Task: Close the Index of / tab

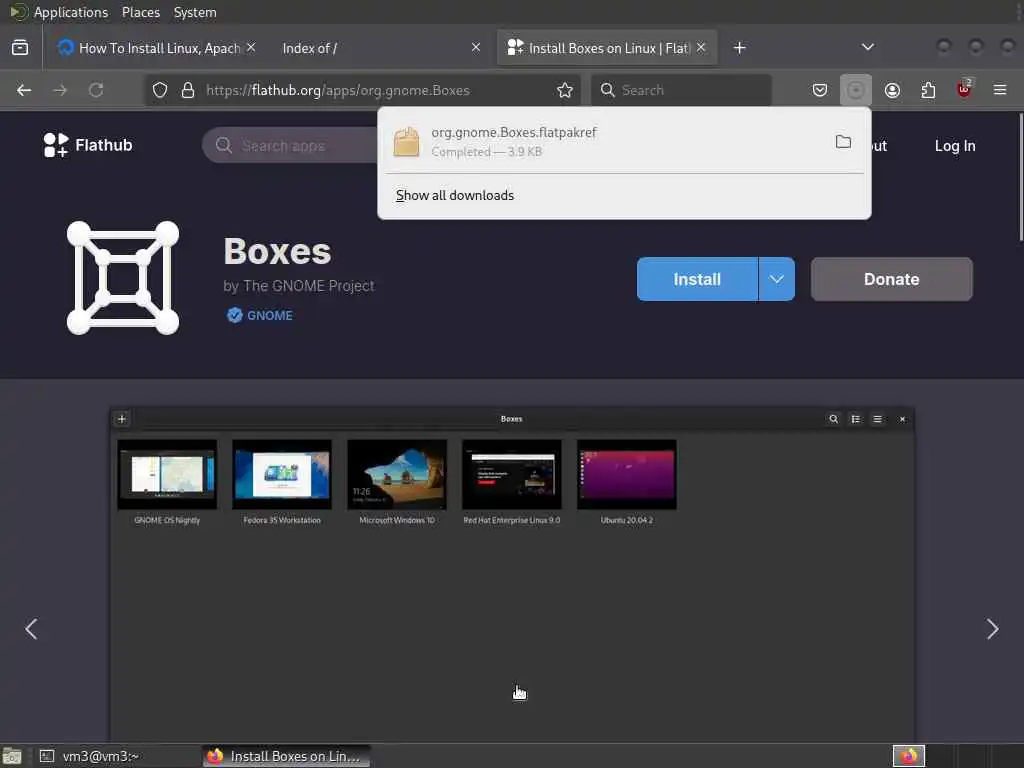Action: click(x=476, y=48)
